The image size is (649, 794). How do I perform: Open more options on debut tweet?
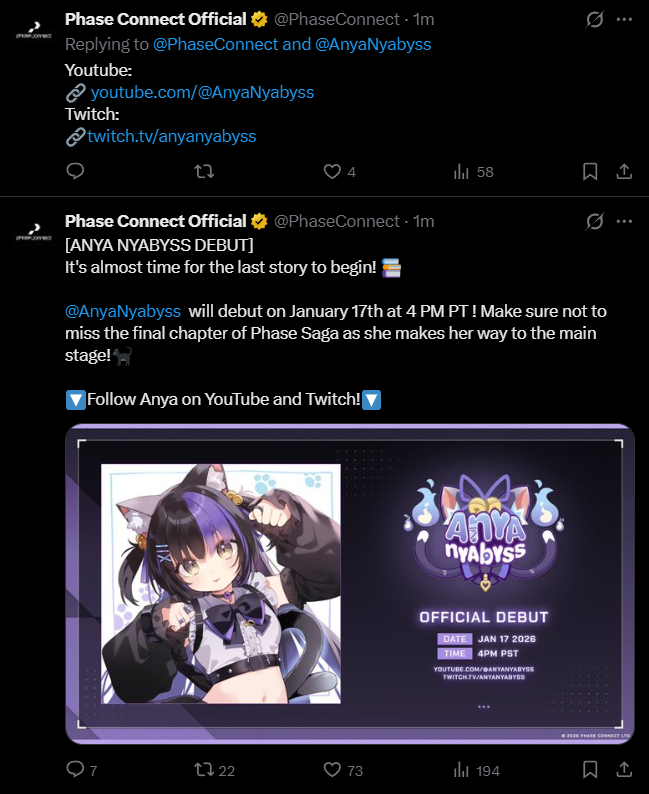624,221
